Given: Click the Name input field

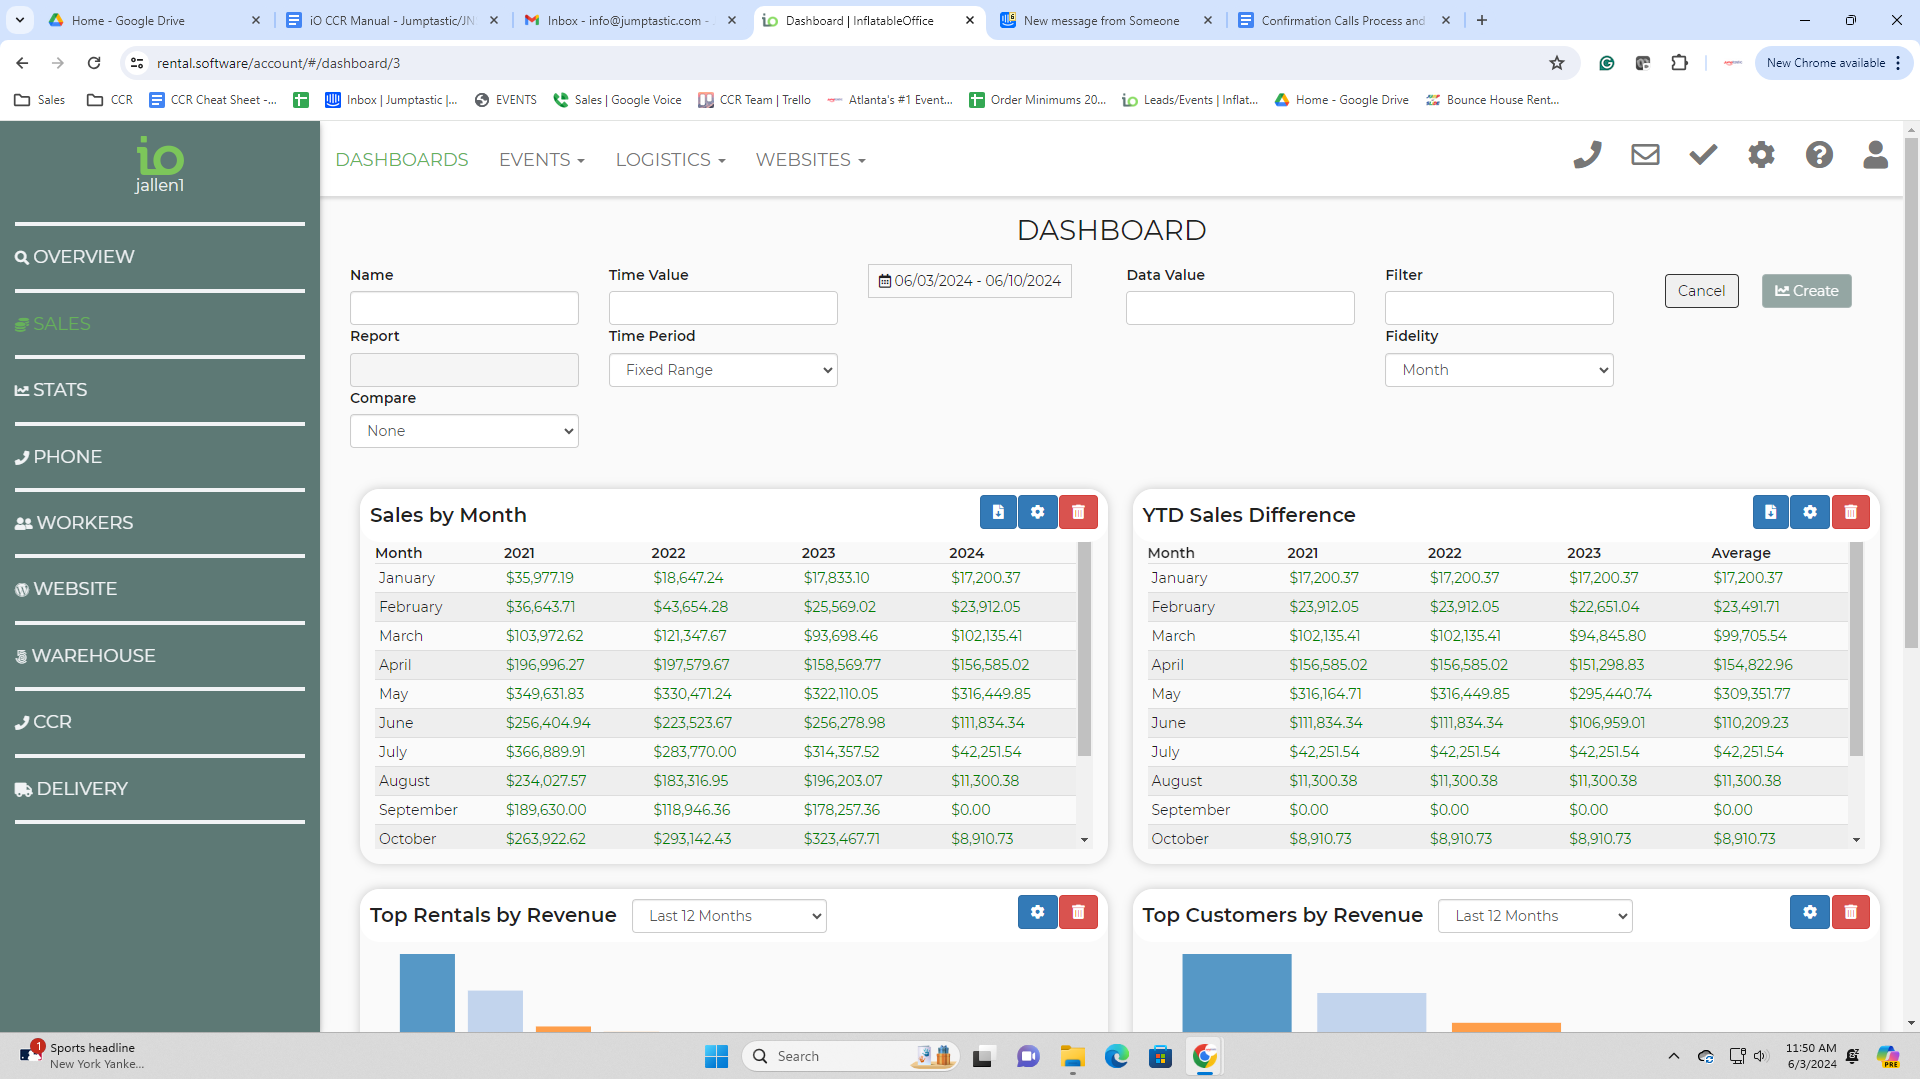Looking at the screenshot, I should (x=464, y=308).
